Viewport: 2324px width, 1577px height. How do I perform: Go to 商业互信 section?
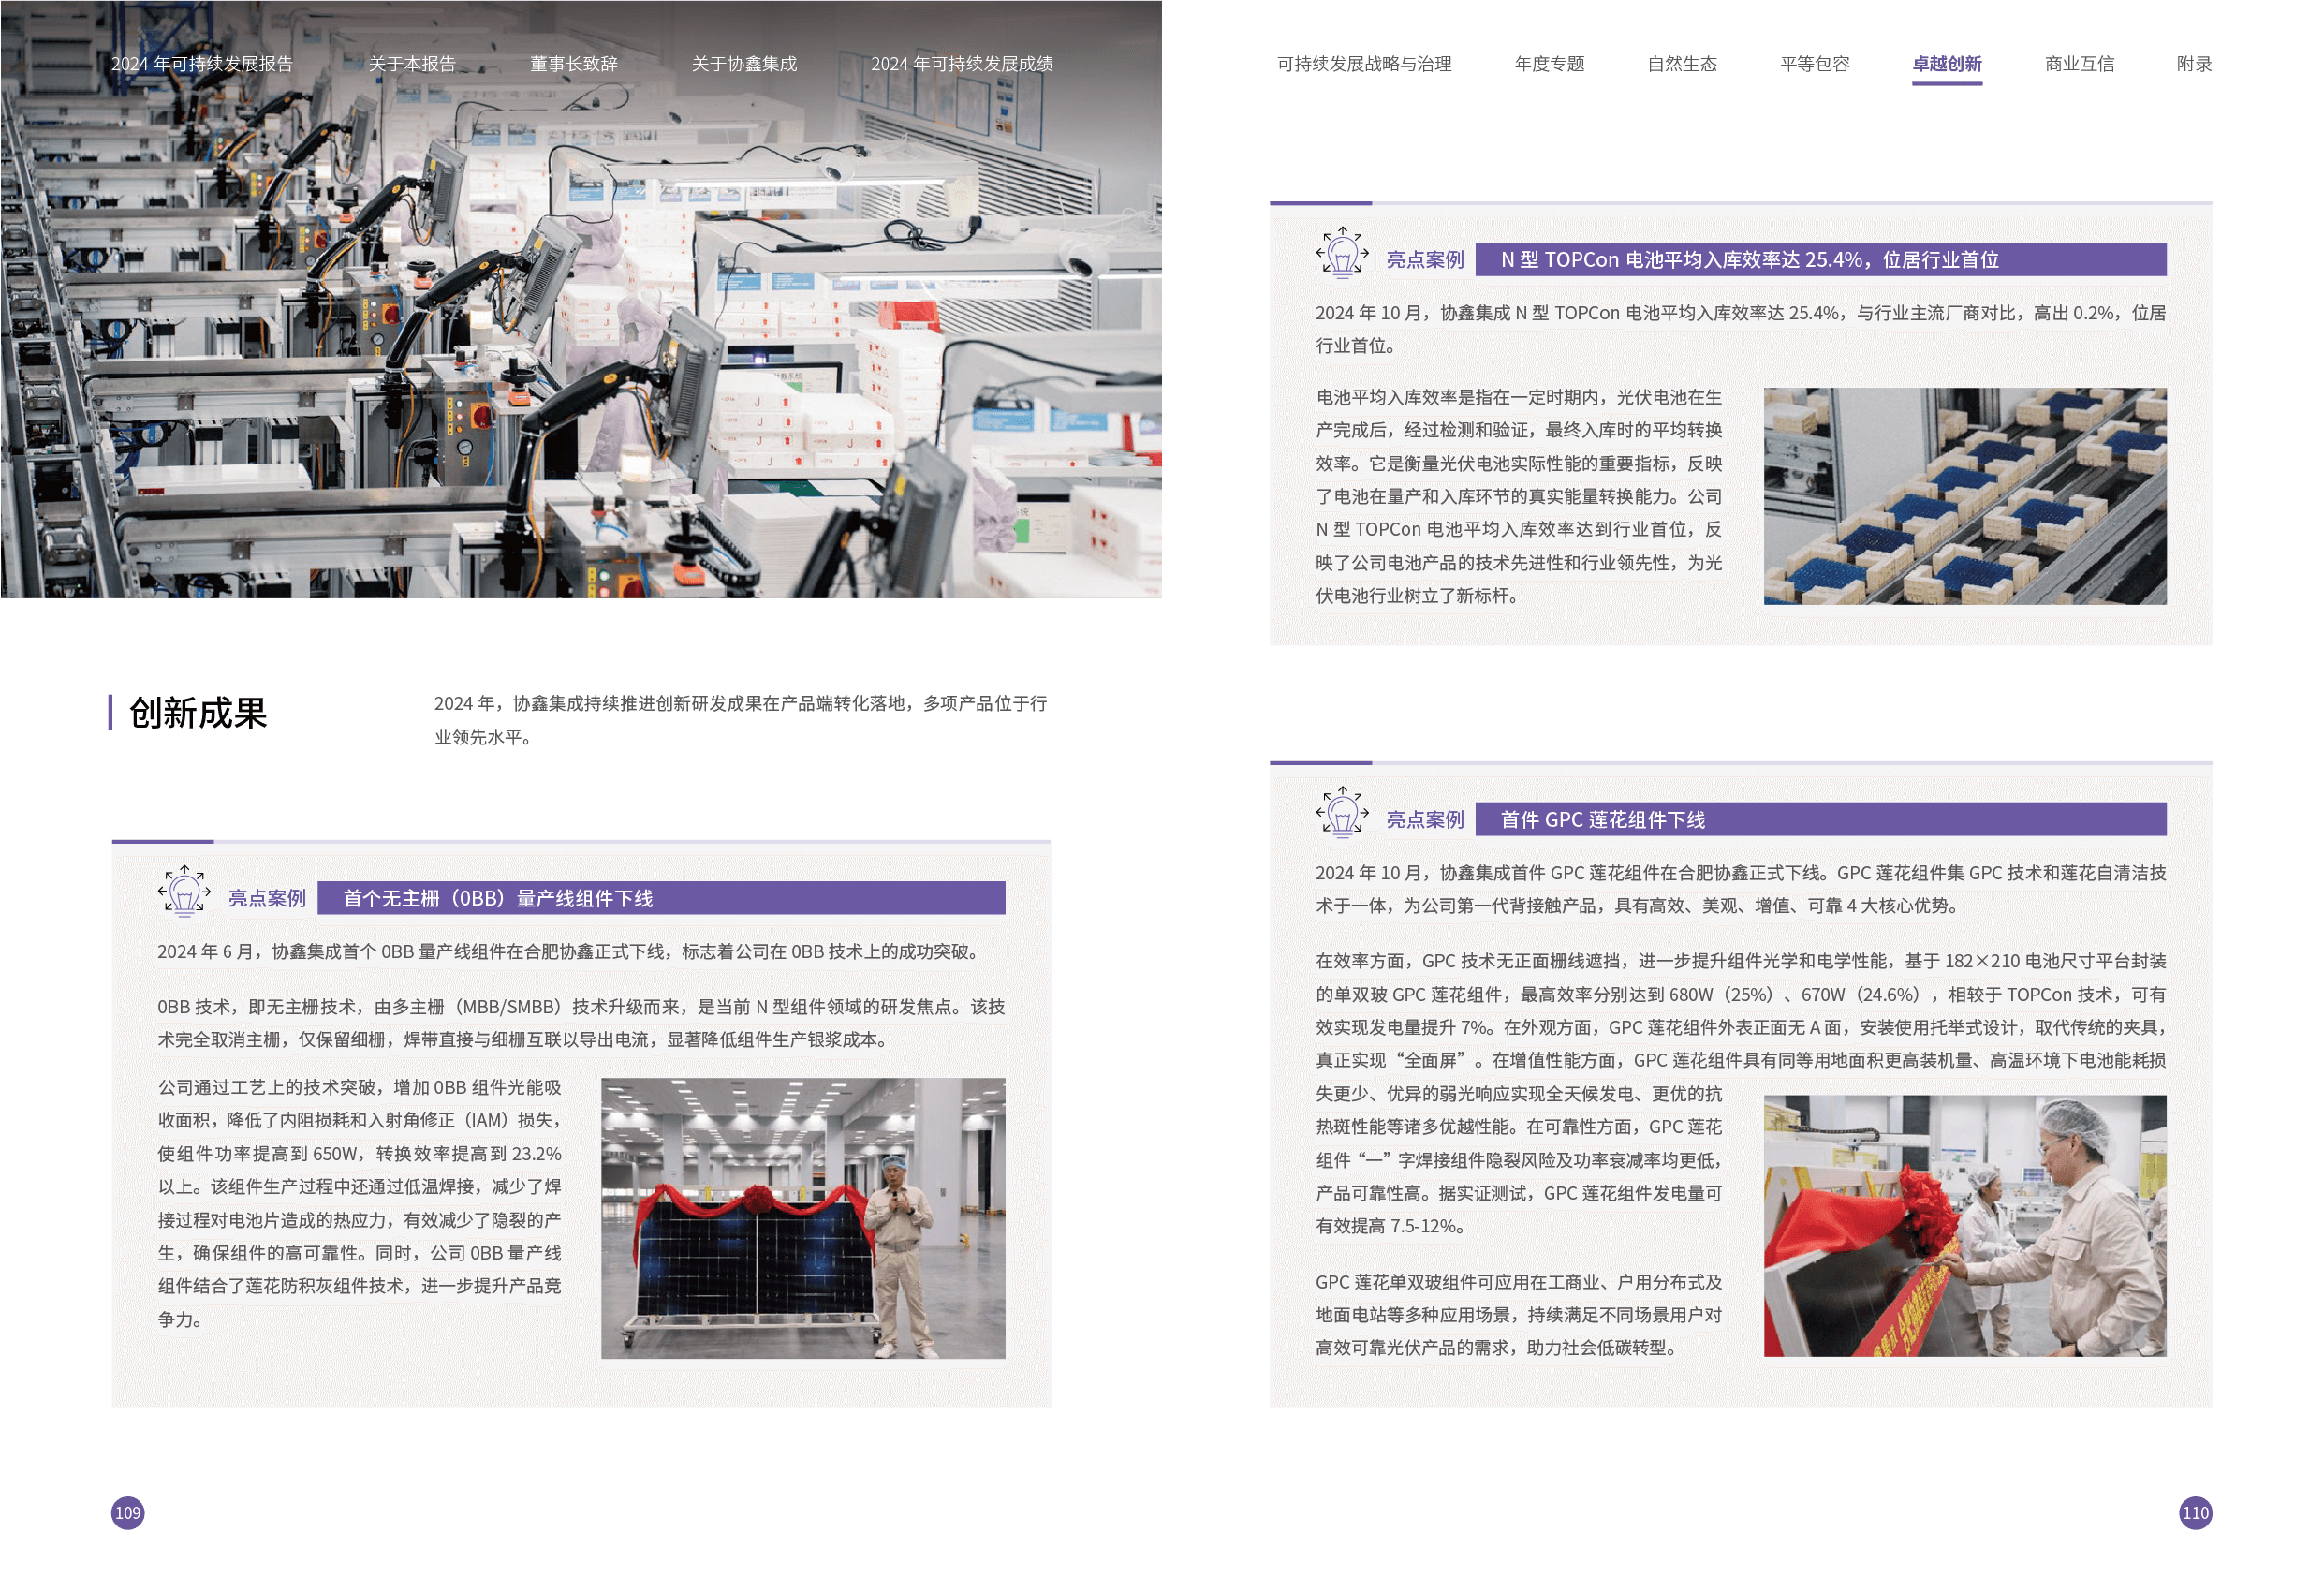(x=2079, y=64)
